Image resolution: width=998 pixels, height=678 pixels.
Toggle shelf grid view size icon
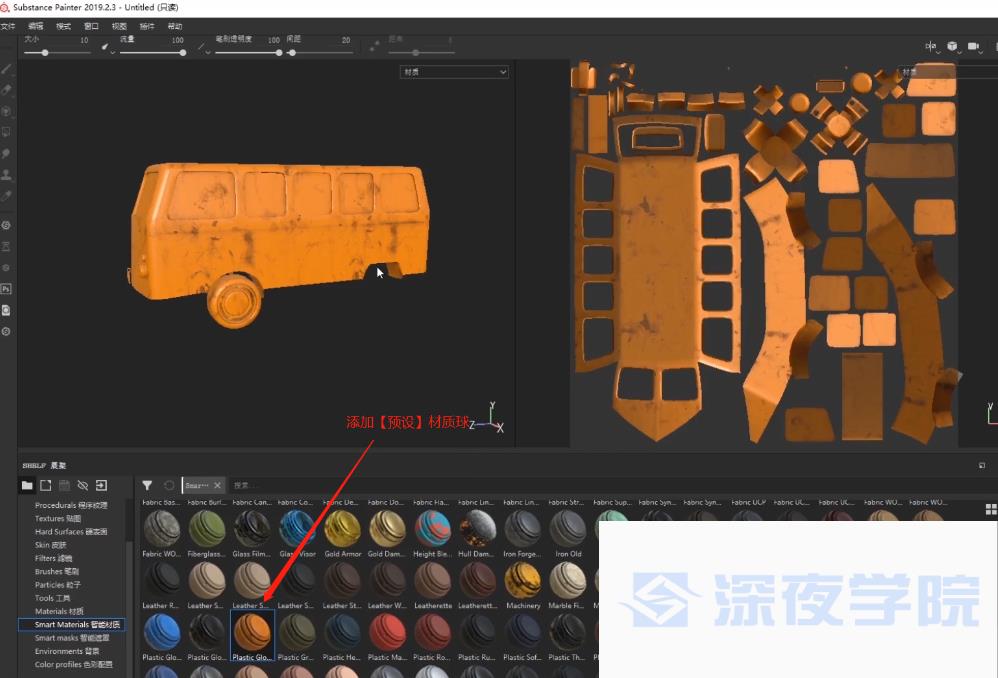click(x=990, y=510)
